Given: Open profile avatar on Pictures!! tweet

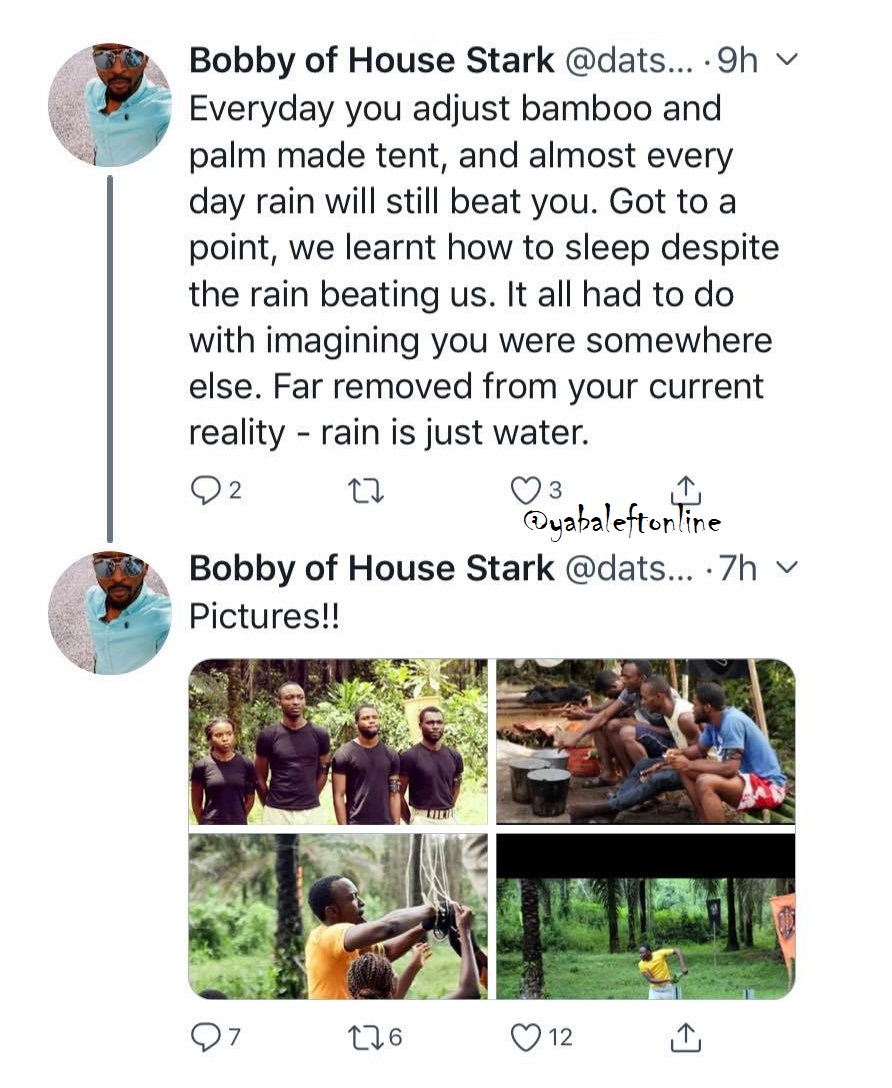Looking at the screenshot, I should point(109,612).
